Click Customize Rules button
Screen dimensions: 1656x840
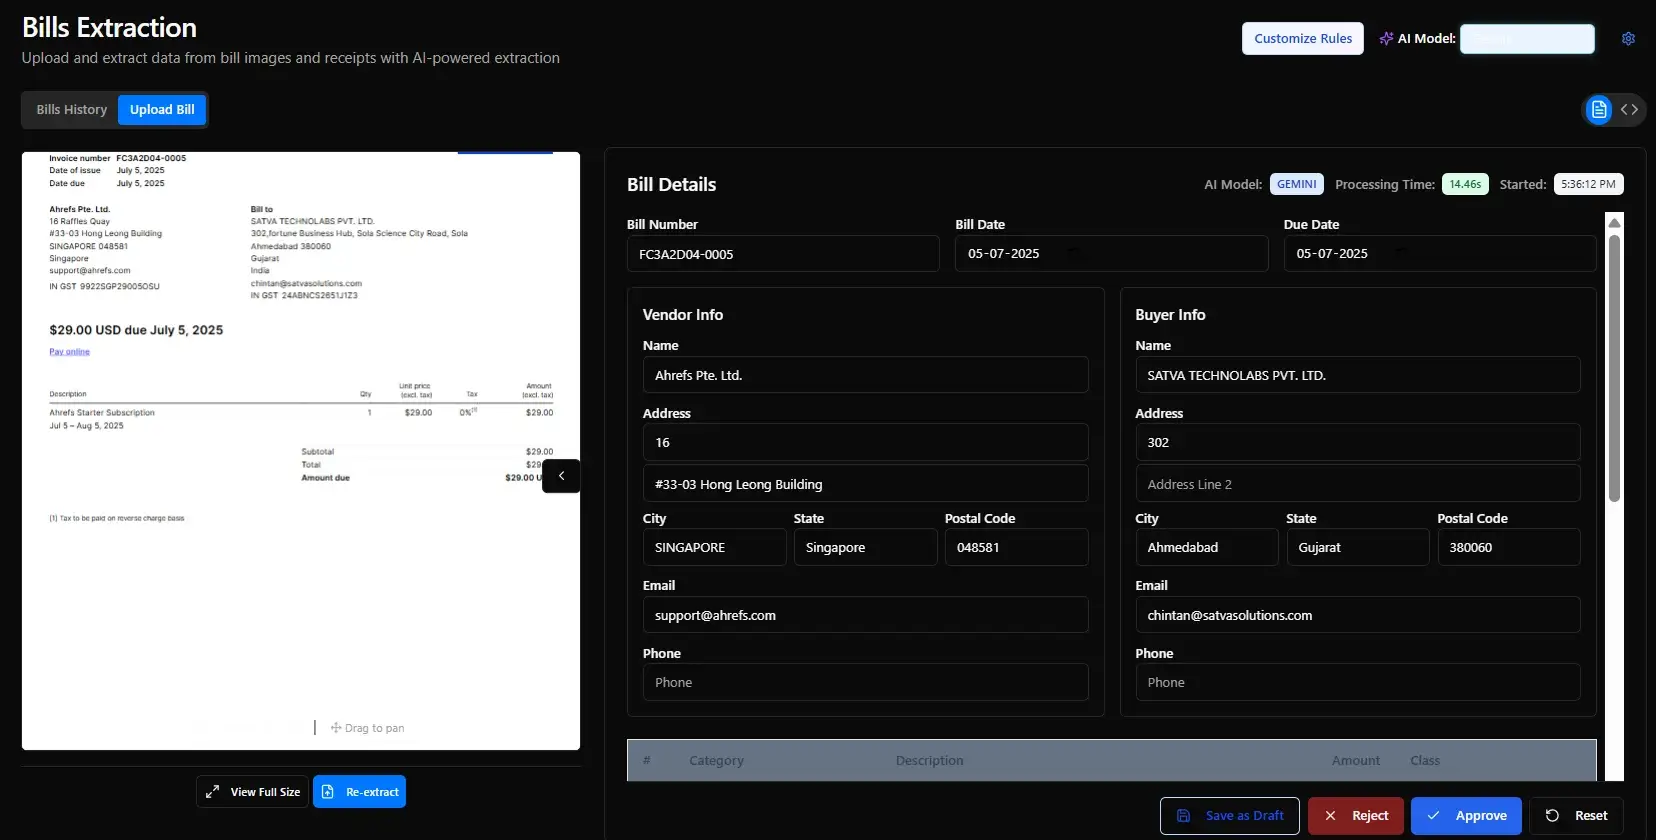[1302, 39]
